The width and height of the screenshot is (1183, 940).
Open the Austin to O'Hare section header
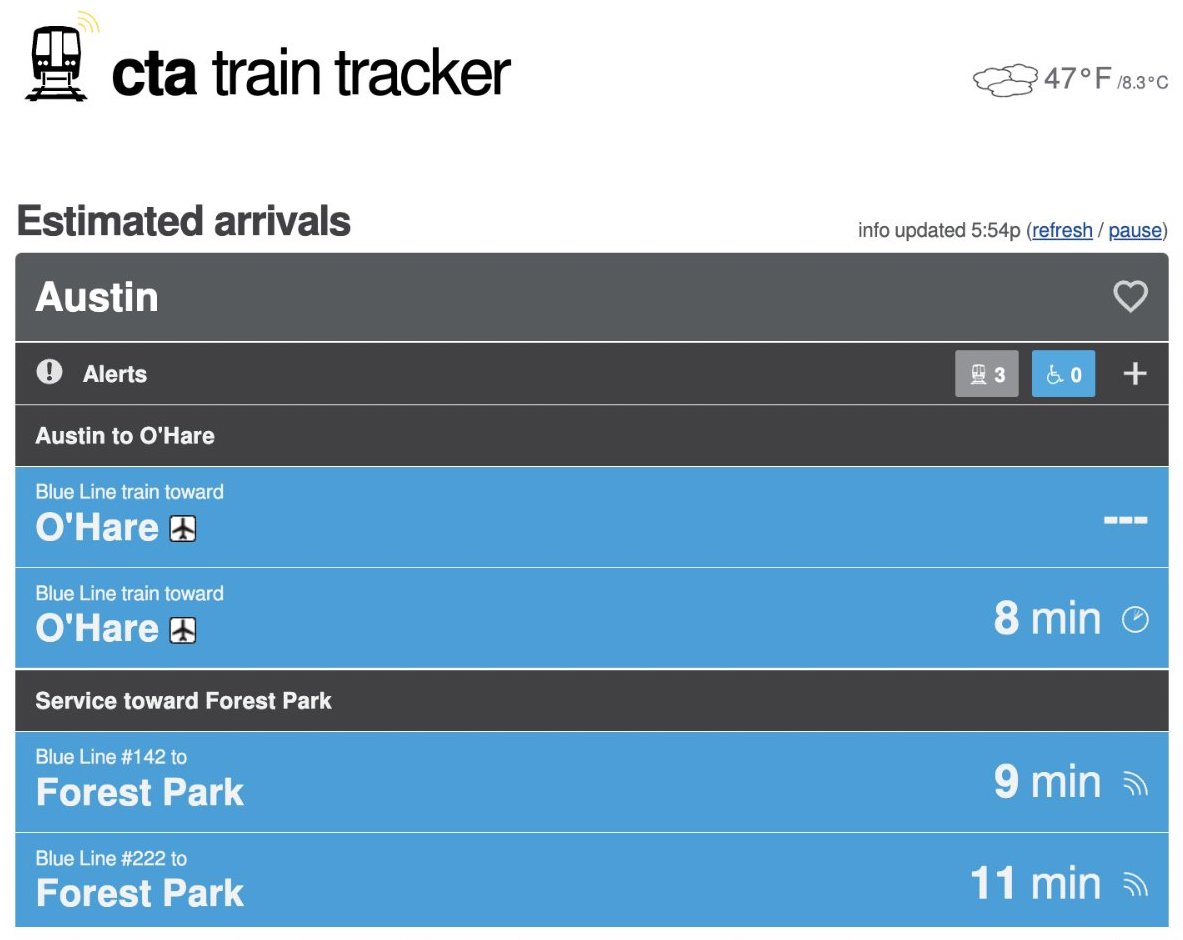[592, 435]
